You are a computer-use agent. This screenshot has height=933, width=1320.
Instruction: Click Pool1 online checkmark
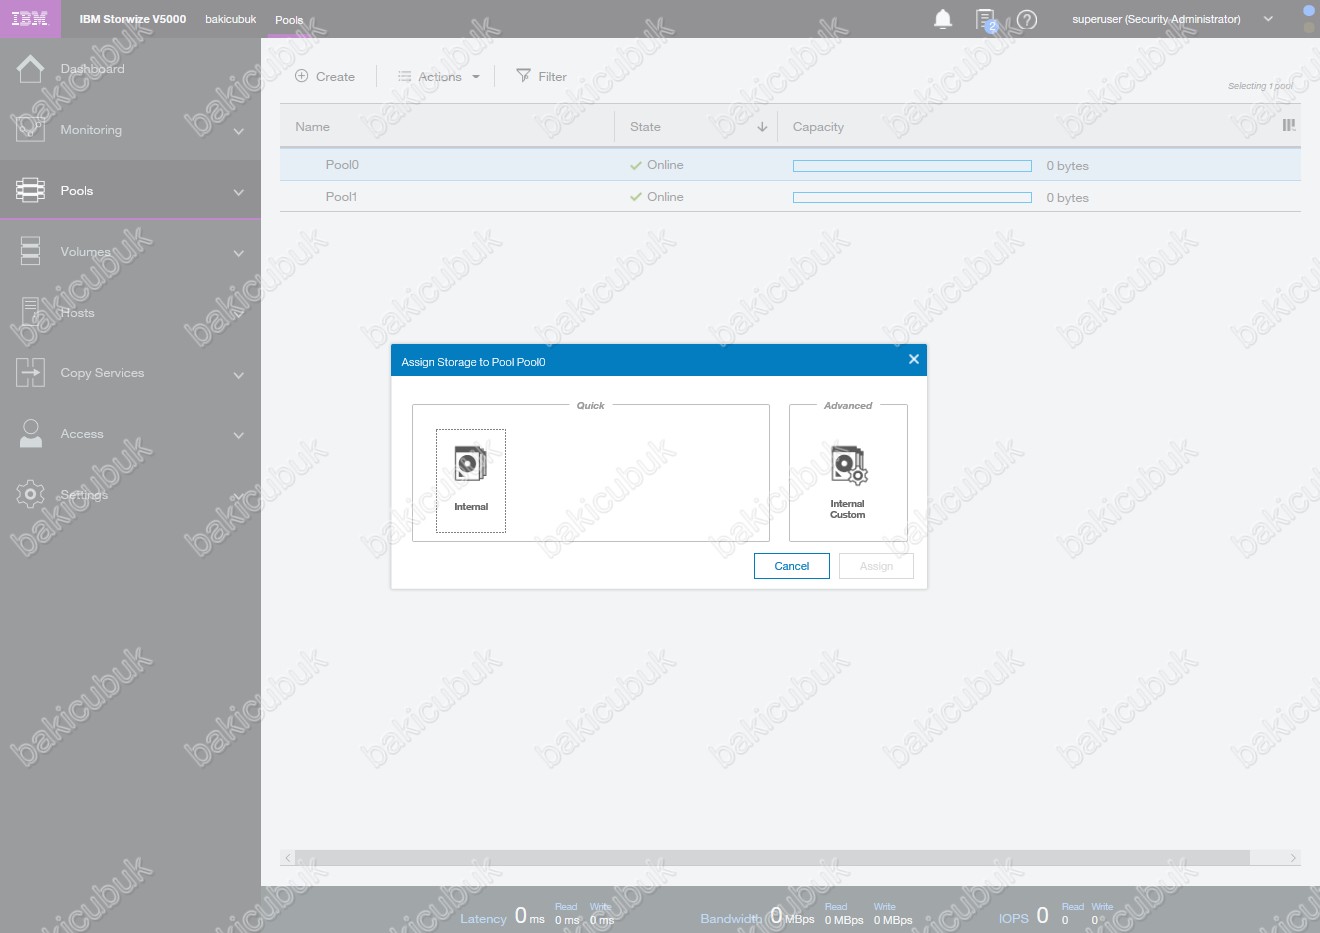[x=636, y=198]
